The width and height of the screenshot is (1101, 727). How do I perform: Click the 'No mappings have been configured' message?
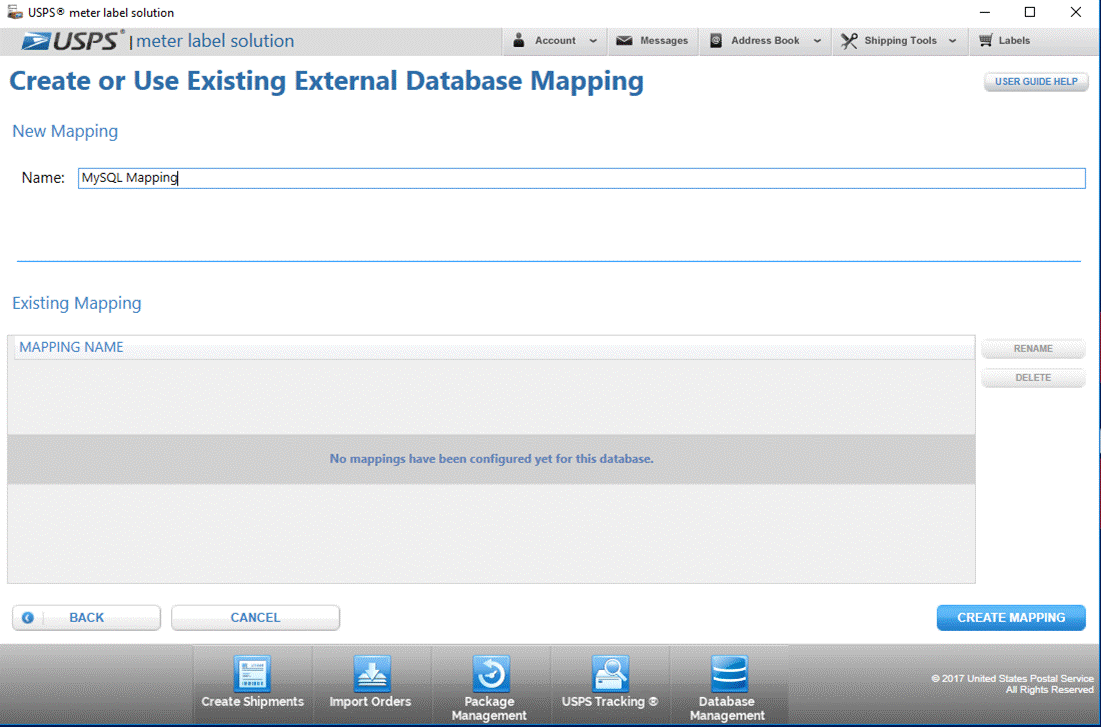(x=492, y=459)
